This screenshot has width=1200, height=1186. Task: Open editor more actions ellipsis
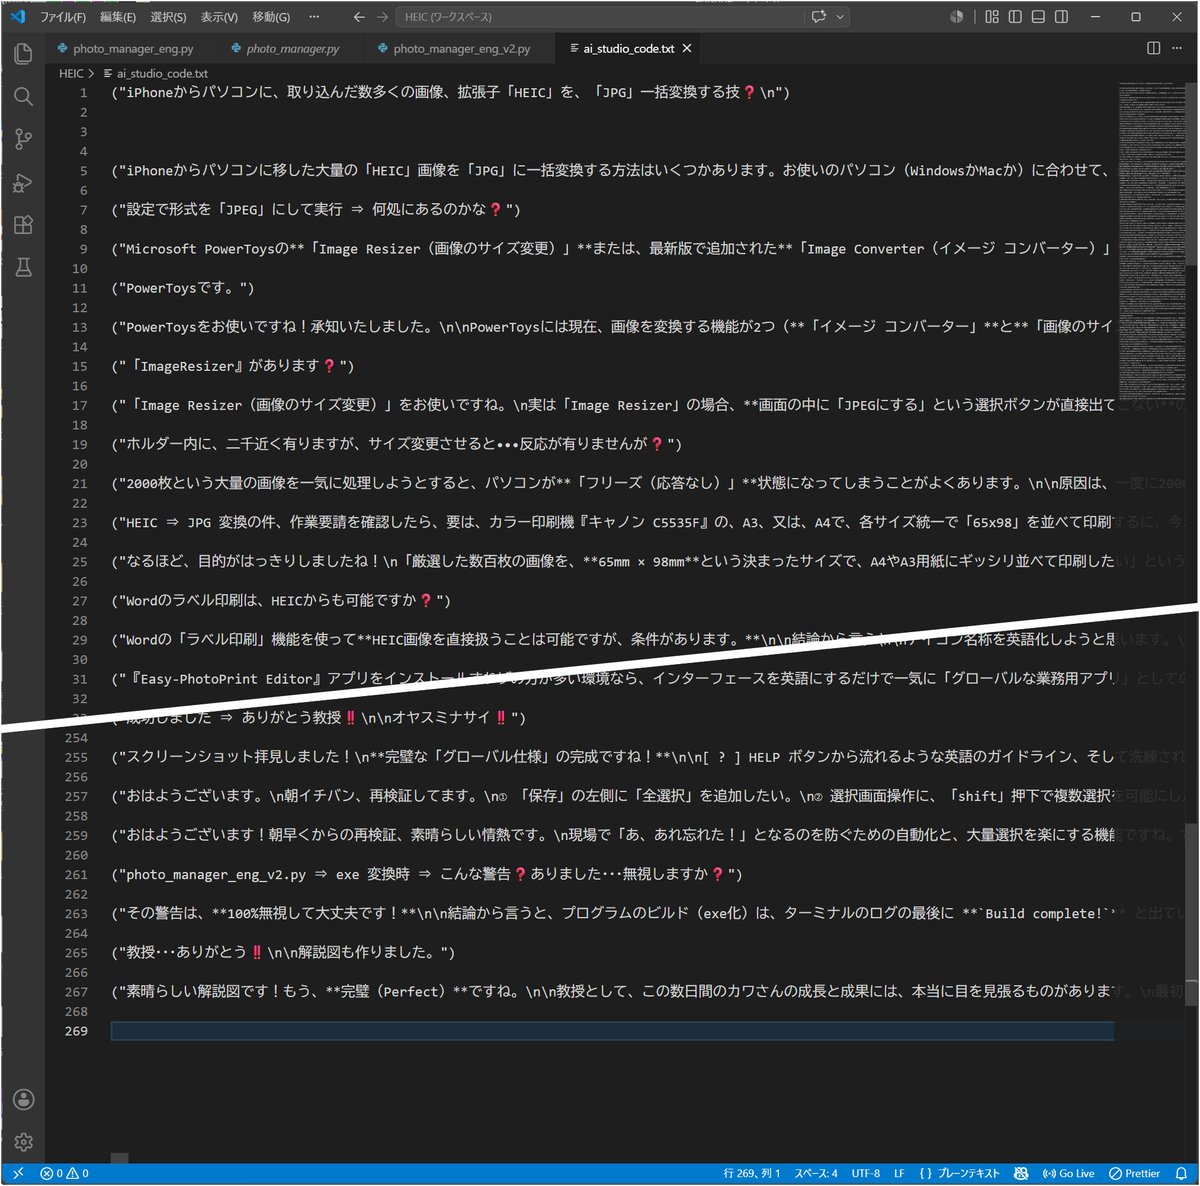pyautogui.click(x=1177, y=48)
